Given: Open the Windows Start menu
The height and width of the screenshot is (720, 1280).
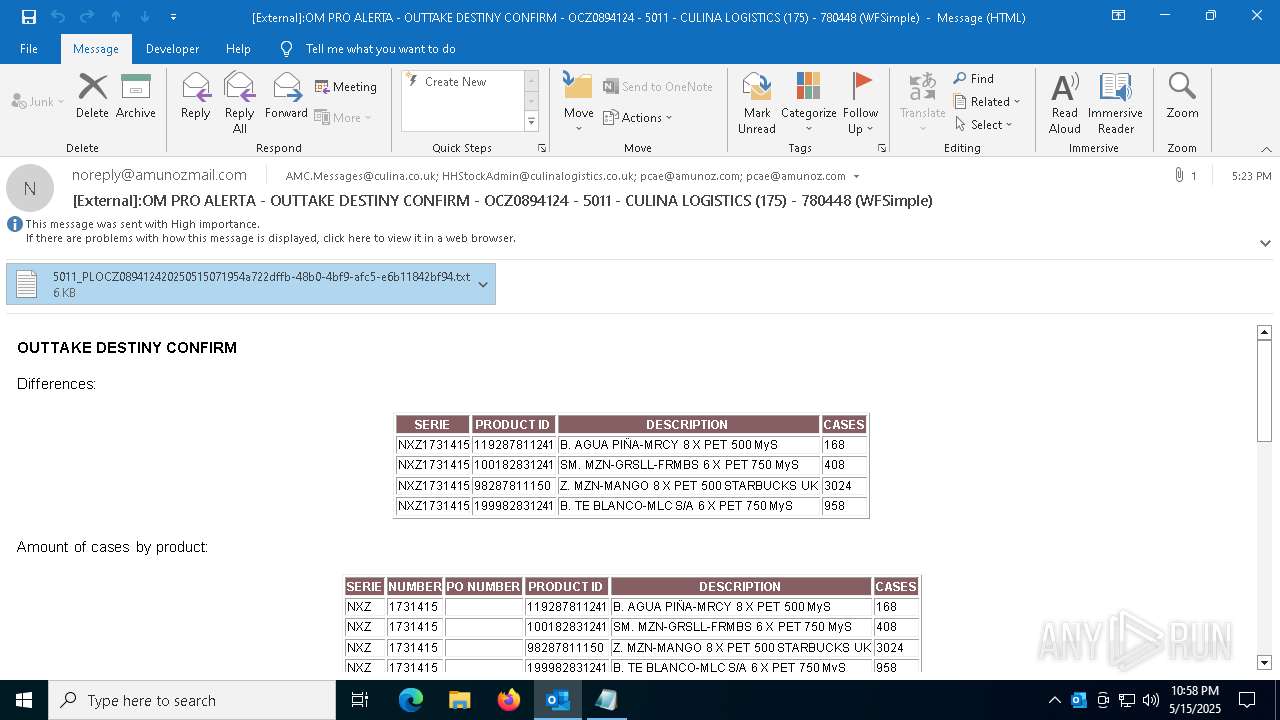Looking at the screenshot, I should click(x=24, y=700).
